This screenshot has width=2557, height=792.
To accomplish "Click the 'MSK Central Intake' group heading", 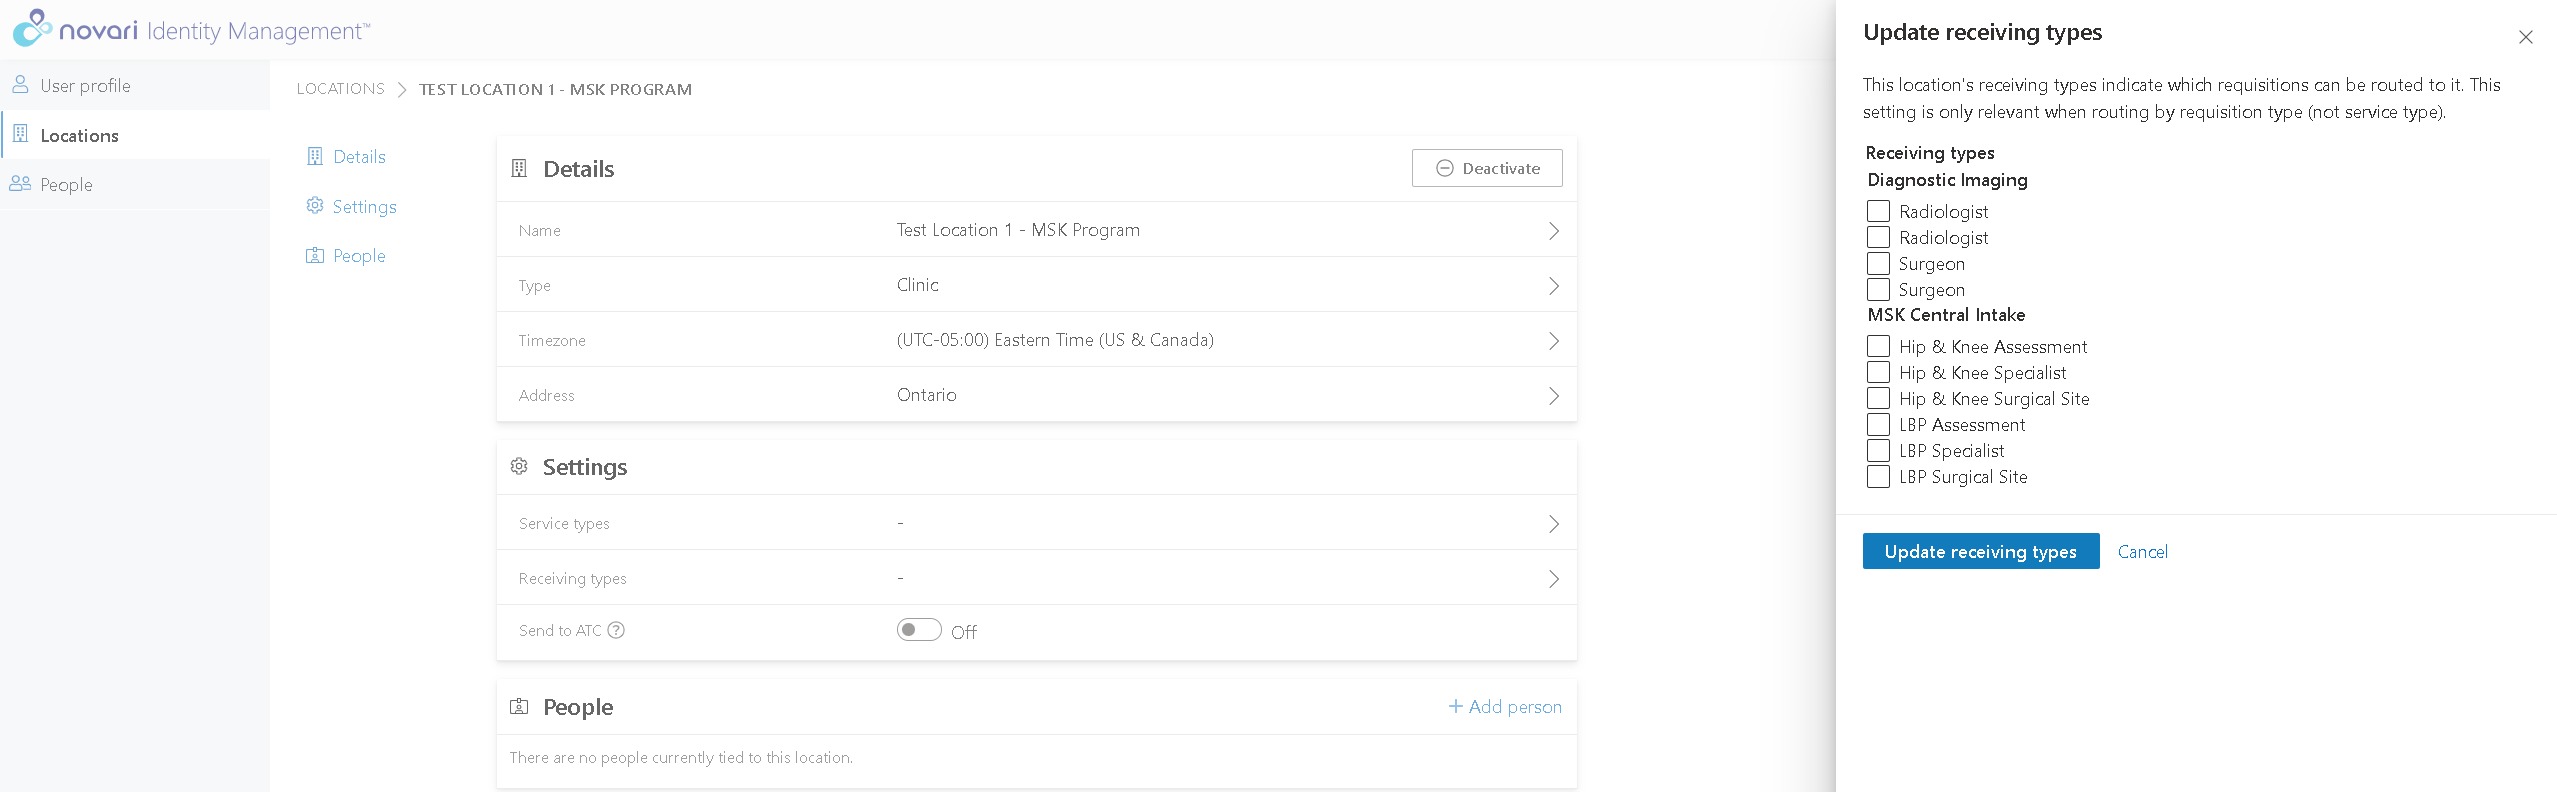I will pyautogui.click(x=1946, y=315).
